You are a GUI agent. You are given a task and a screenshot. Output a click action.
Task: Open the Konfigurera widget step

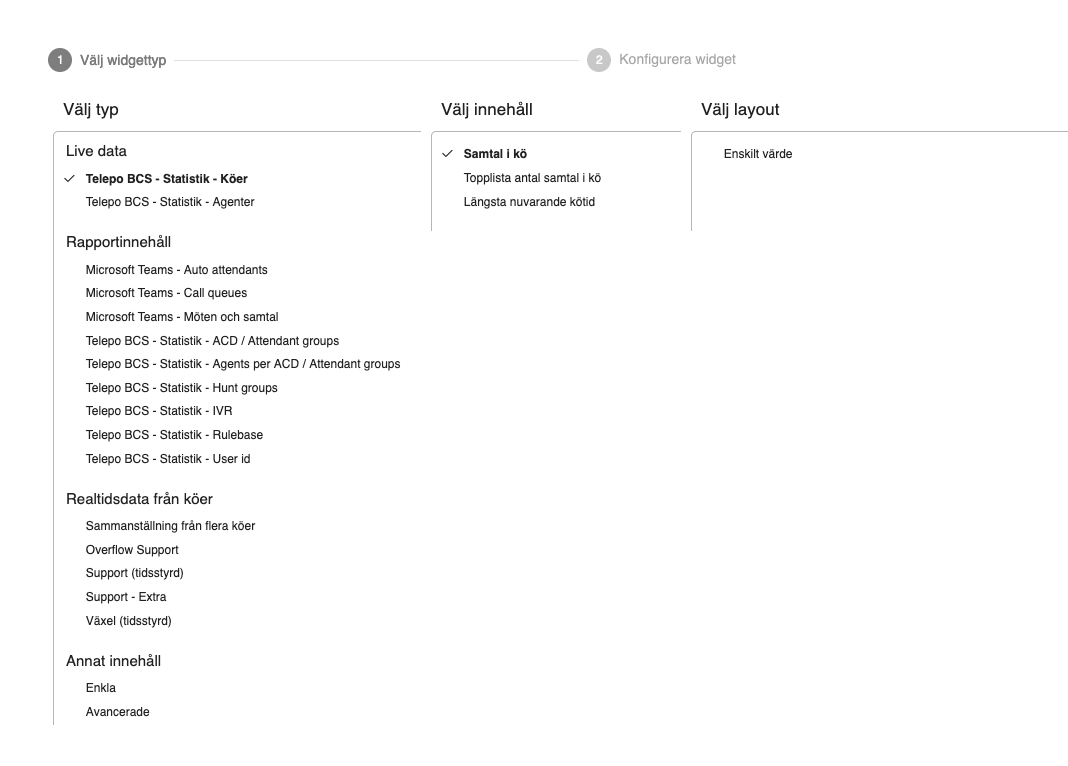pyautogui.click(x=677, y=60)
